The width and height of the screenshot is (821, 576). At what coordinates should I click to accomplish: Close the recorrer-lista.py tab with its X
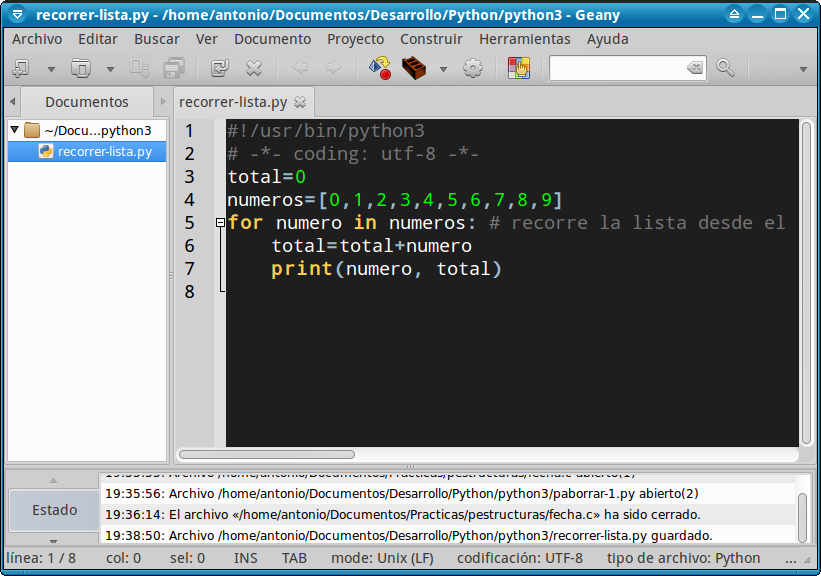pos(300,102)
